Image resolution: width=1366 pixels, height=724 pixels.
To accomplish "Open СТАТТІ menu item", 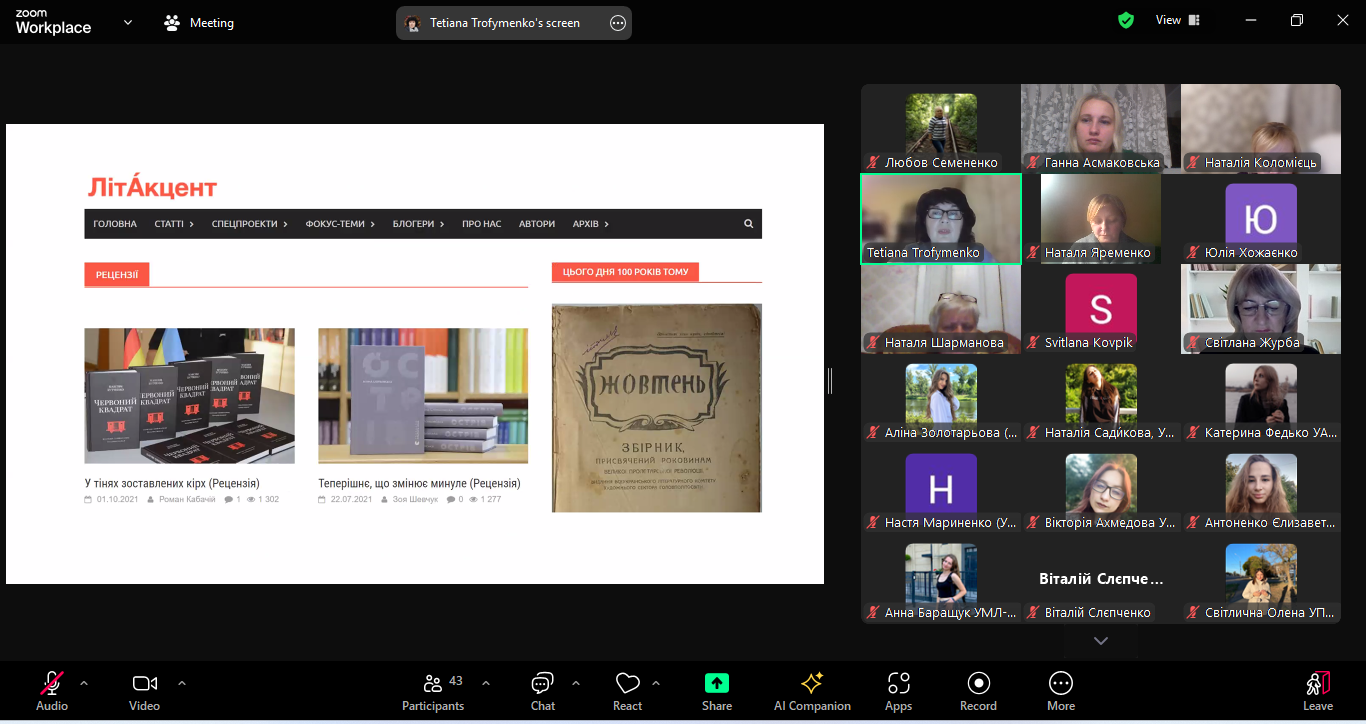I will [x=174, y=224].
